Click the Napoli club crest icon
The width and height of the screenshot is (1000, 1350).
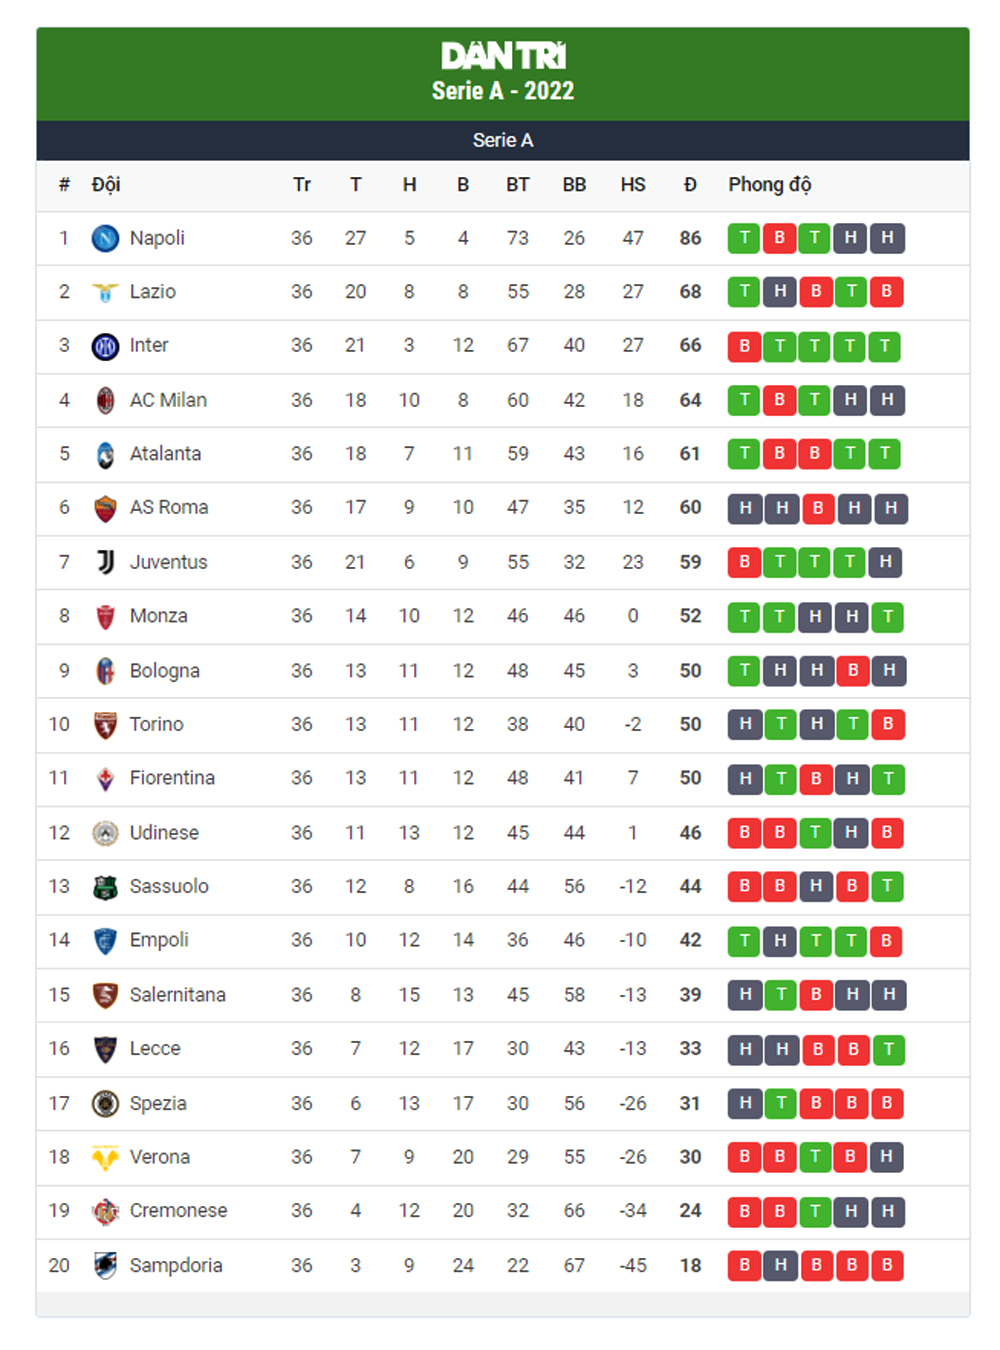pos(105,238)
